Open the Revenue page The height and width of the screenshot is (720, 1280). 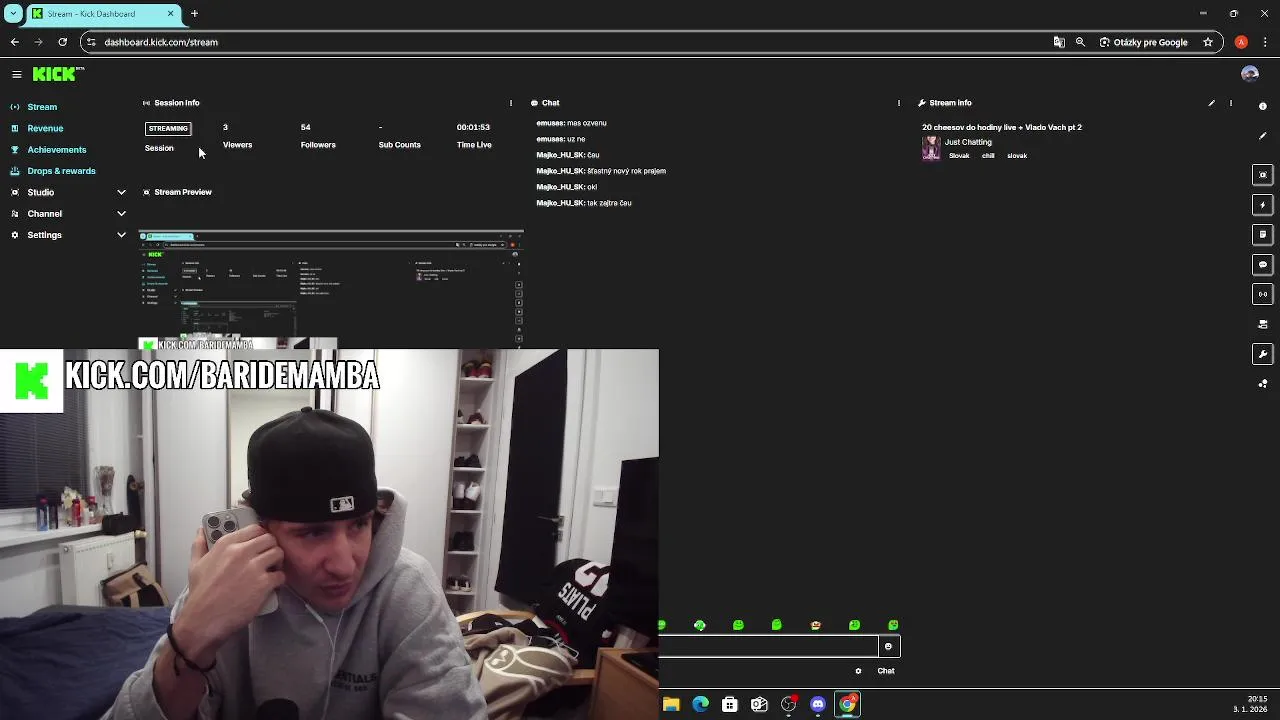coord(45,128)
